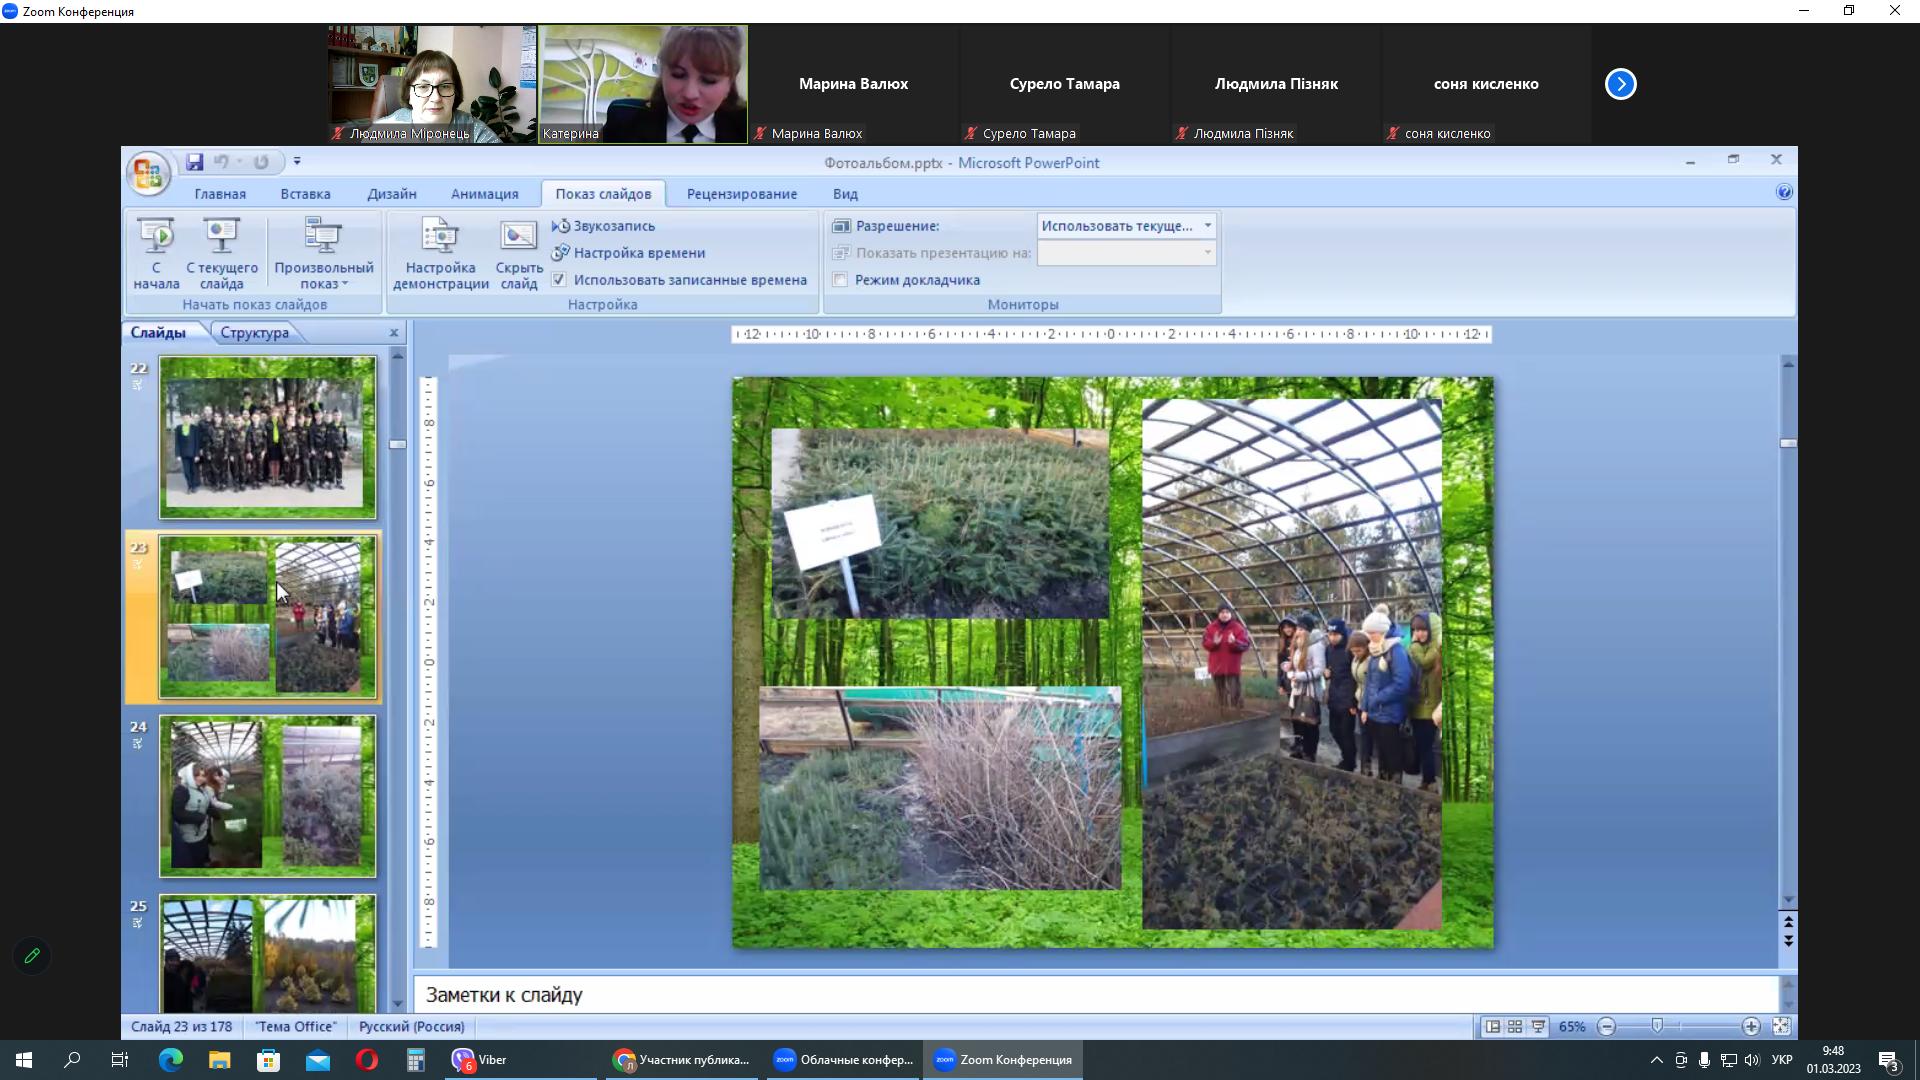Uncheck 'Использовать записанные времена' checkbox

559,280
